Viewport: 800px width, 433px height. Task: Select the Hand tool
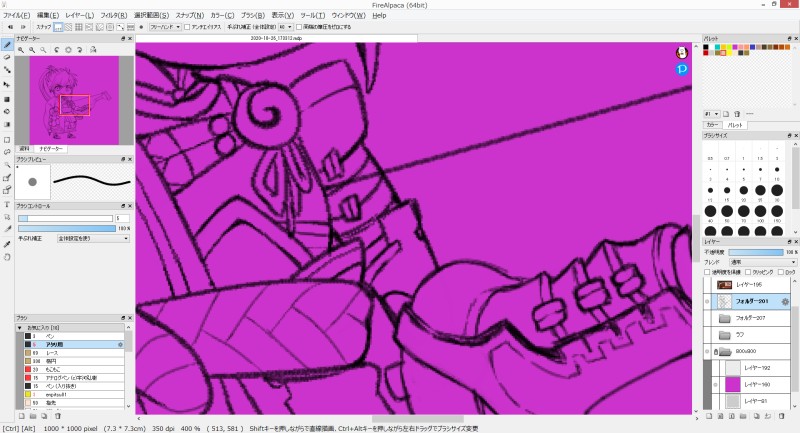(7, 257)
